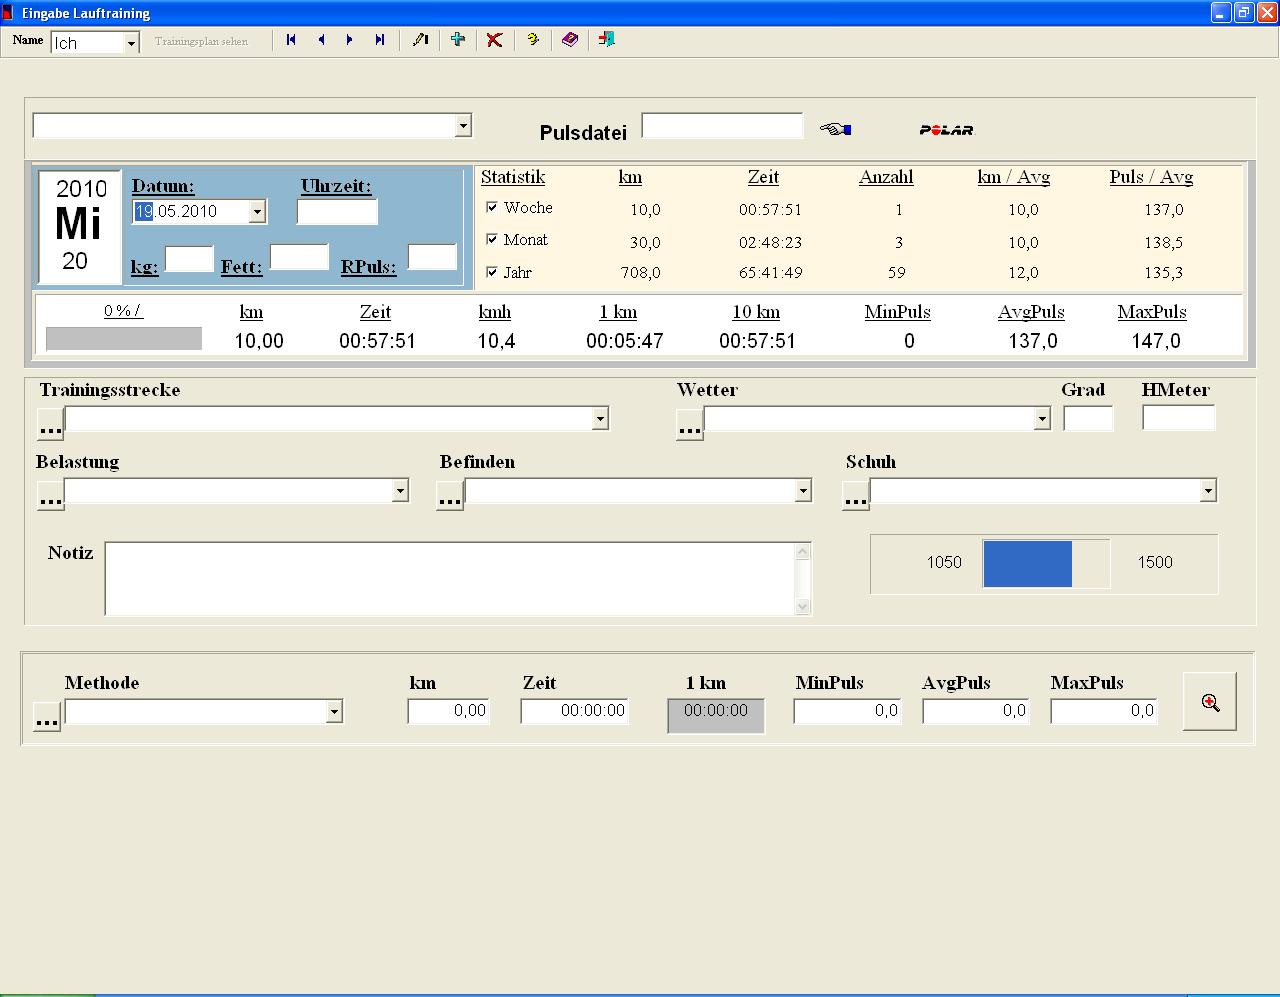The image size is (1280, 997).
Task: Click the exit door icon in toolbar
Action: tap(606, 40)
